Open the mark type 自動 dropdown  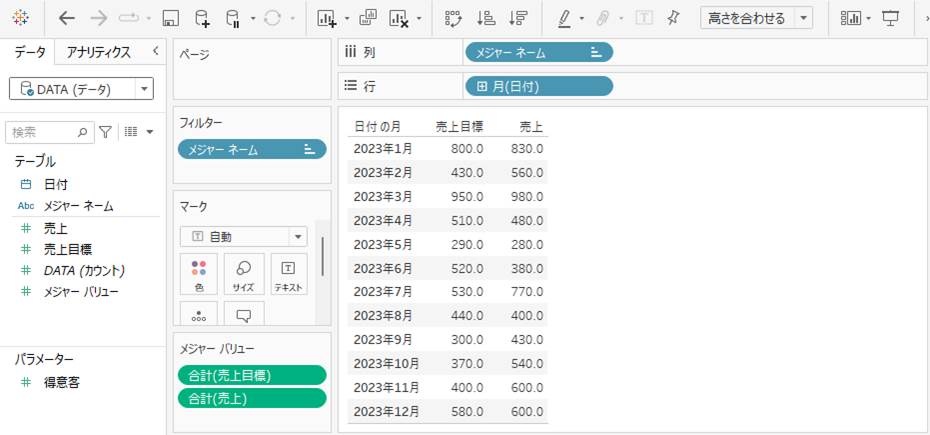(x=244, y=237)
